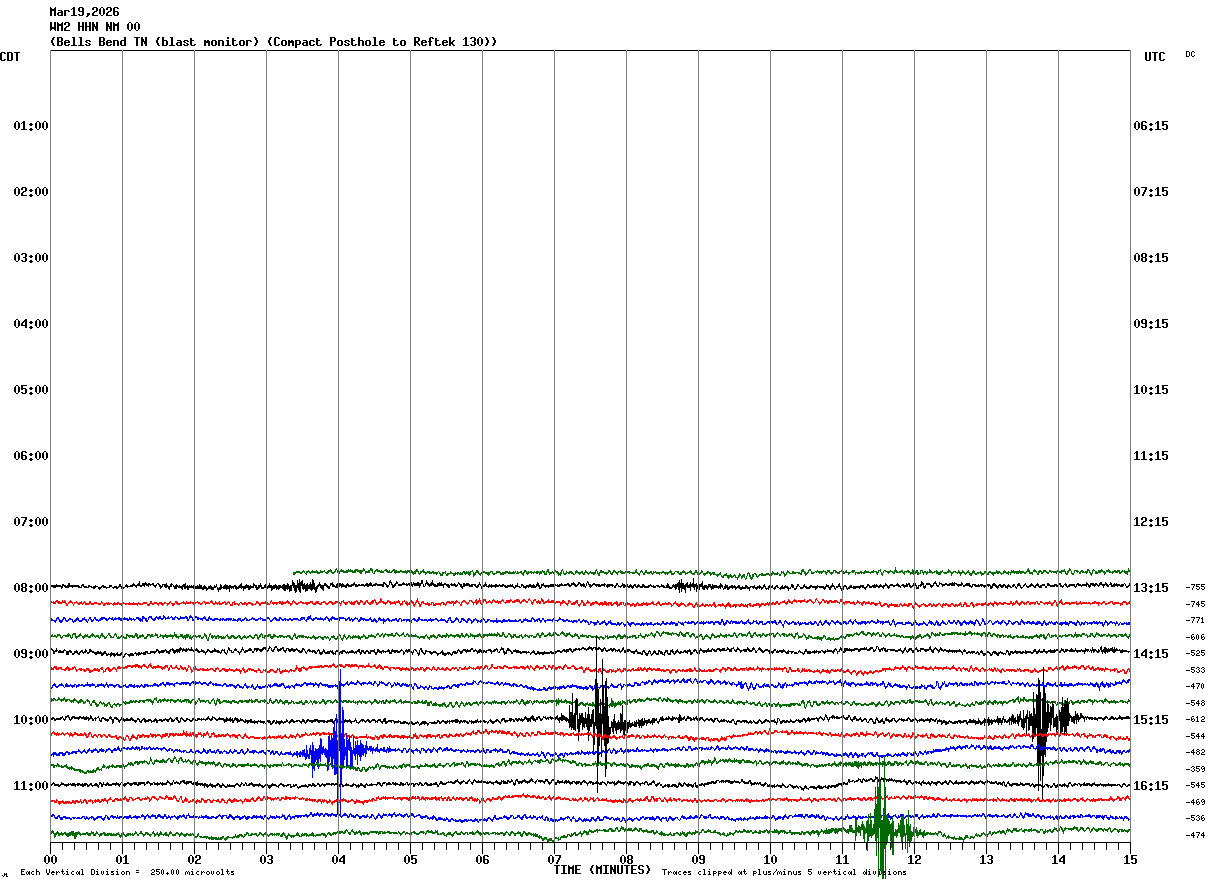
Task: Click the 12:15 UTC time label
Action: click(1151, 522)
